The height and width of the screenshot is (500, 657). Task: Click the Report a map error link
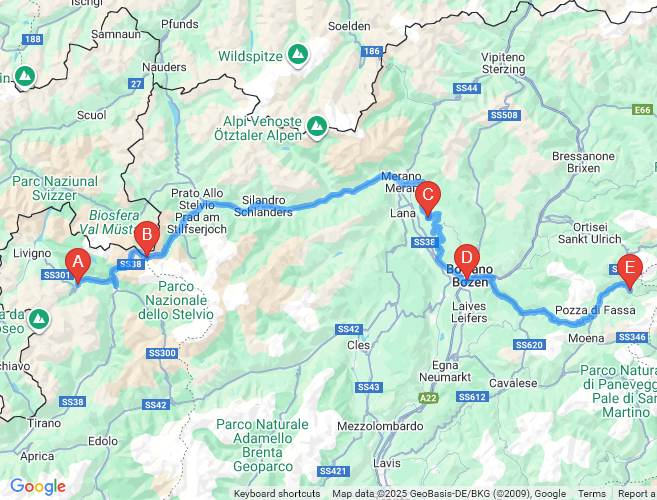point(635,494)
